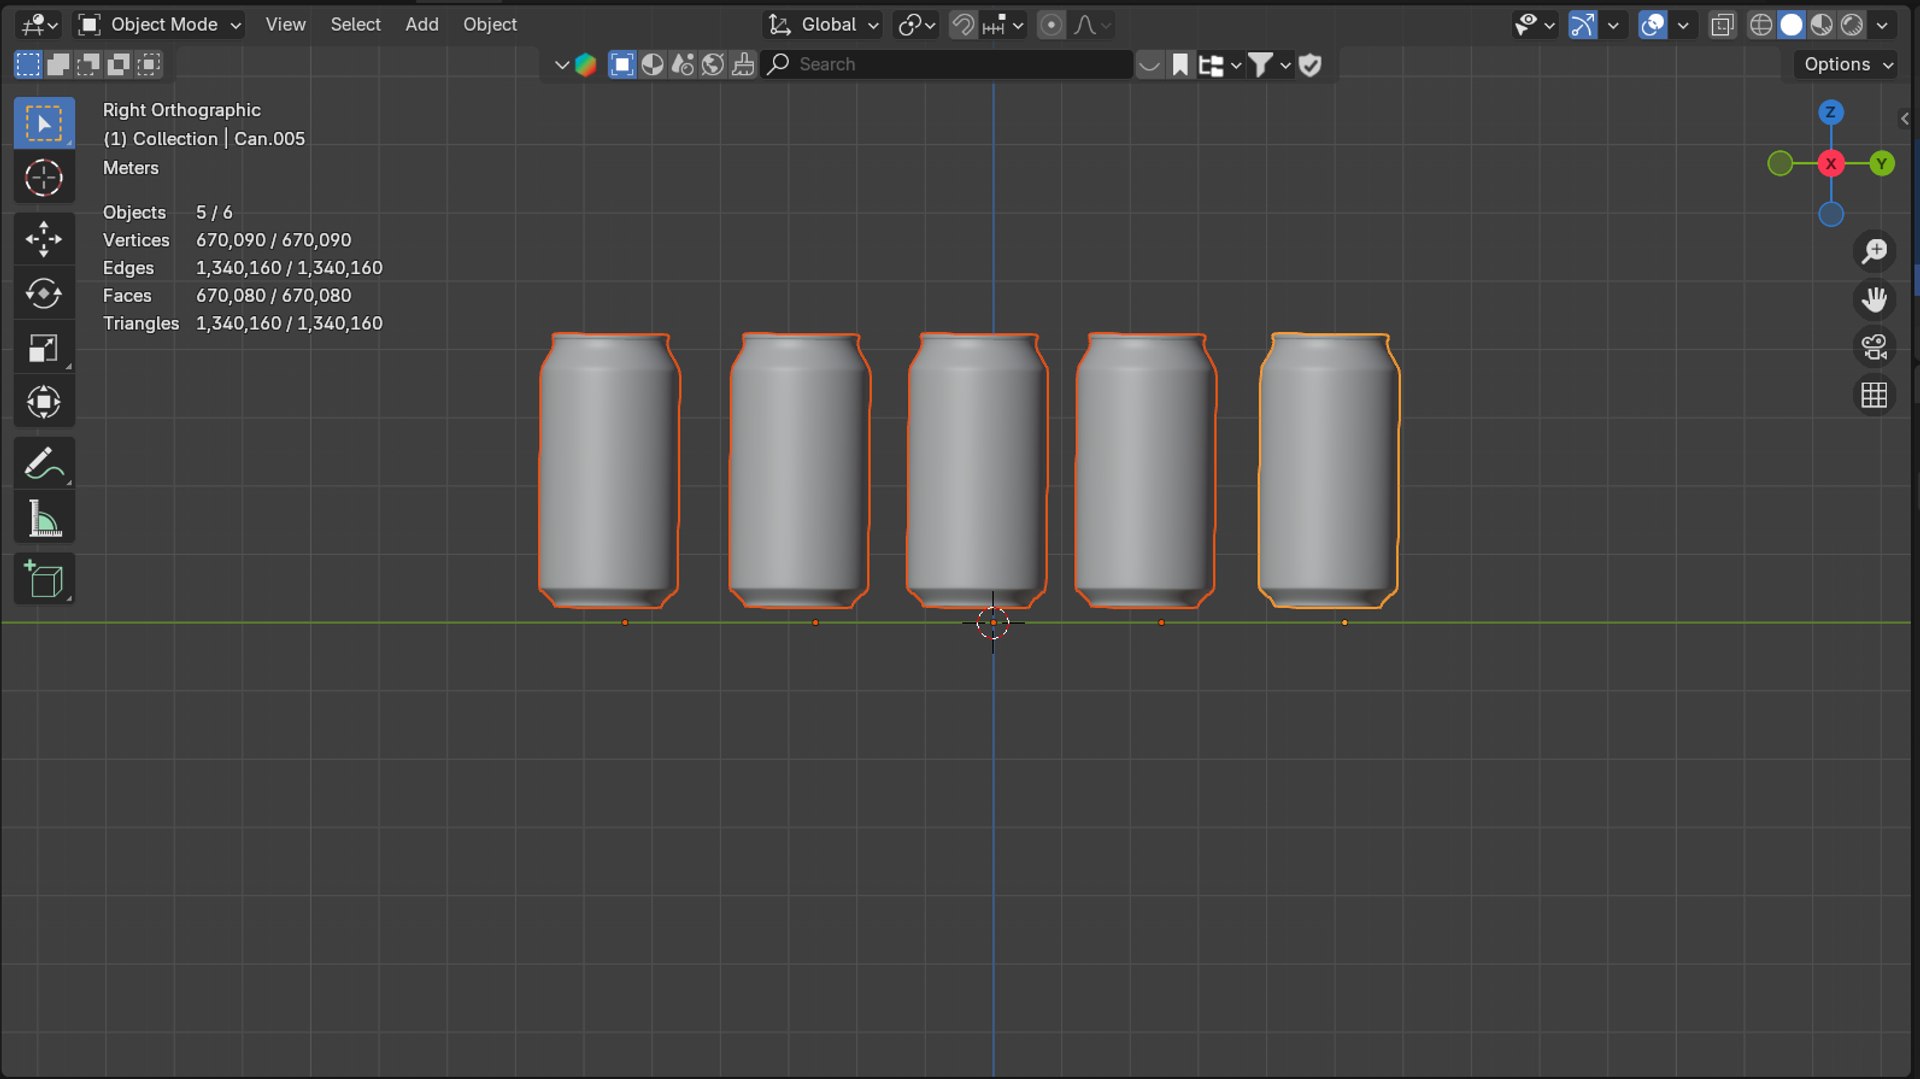Select the Add Cube tool

point(44,579)
